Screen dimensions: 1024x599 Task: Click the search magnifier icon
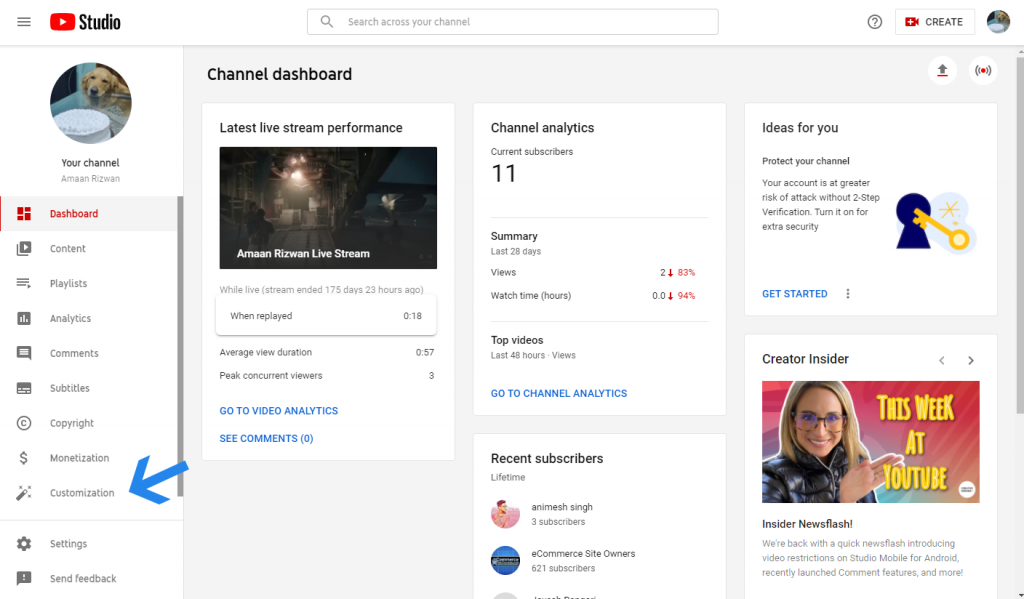327,22
